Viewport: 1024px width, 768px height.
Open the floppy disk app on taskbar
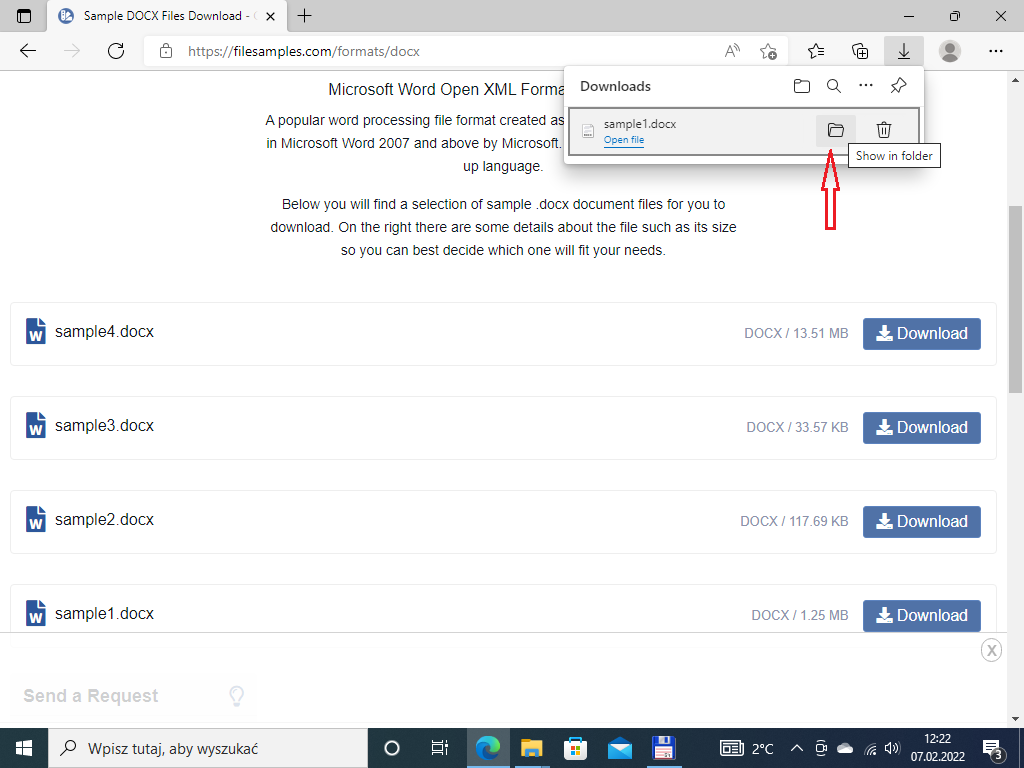click(x=664, y=748)
